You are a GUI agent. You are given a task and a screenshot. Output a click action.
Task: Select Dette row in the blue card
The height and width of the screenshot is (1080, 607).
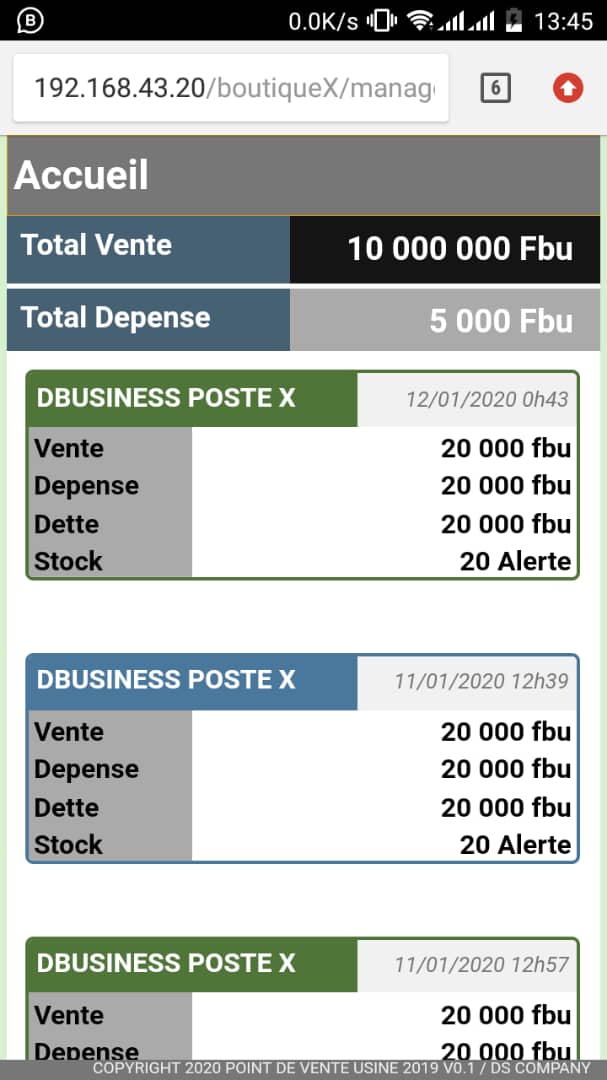click(302, 807)
